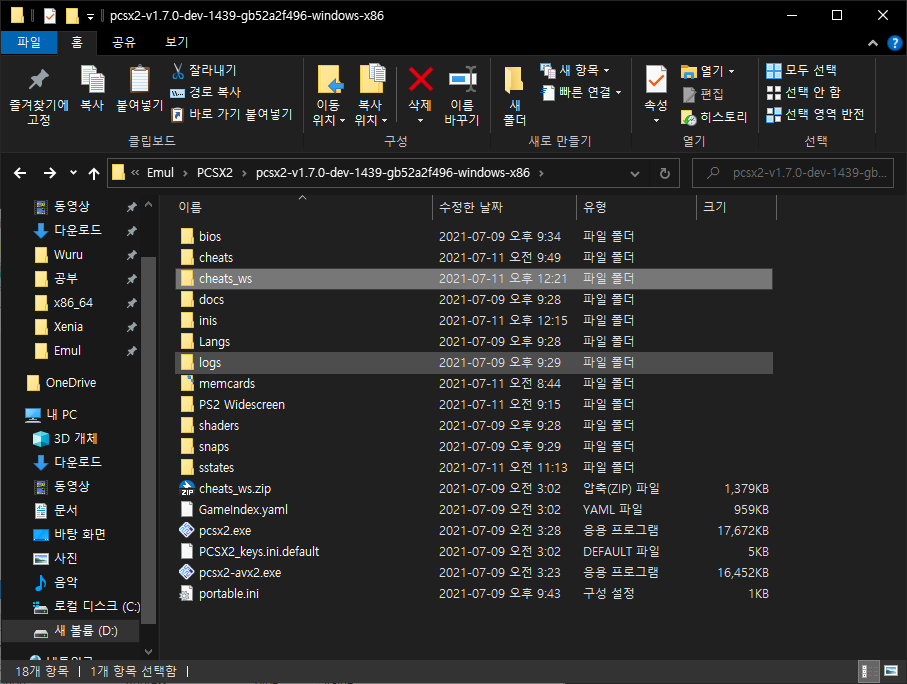Switch to the View ribbon tab

click(x=176, y=42)
